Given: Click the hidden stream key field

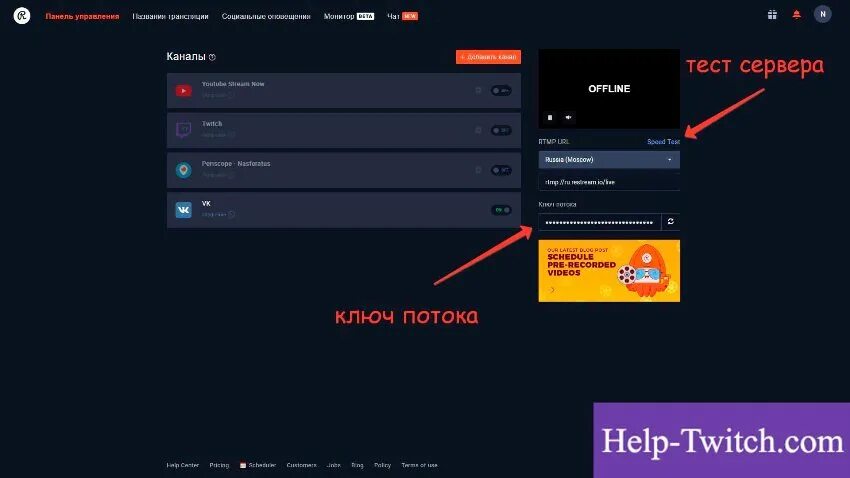Looking at the screenshot, I should (600, 222).
